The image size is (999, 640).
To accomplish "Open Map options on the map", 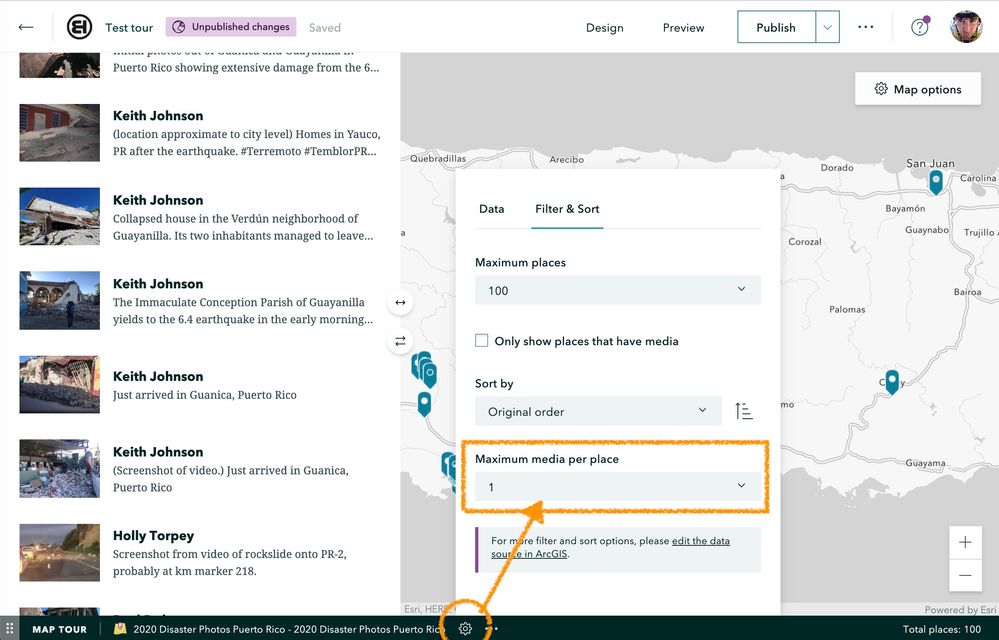I will tap(916, 88).
